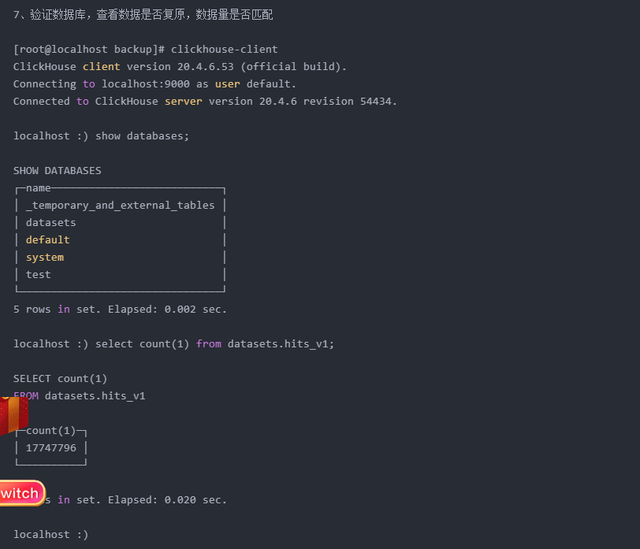
Task: Click the 'name' column header of database table
Action: 38,188
